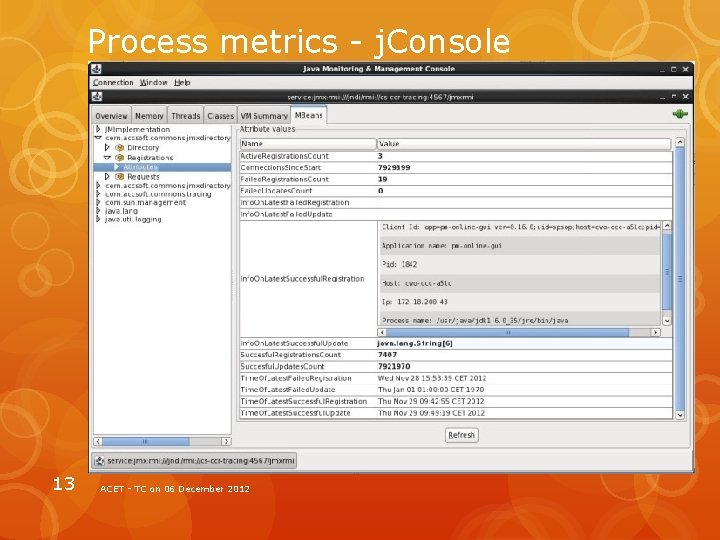
Task: Click the MBean tree scroll left arrow
Action: pyautogui.click(x=98, y=441)
